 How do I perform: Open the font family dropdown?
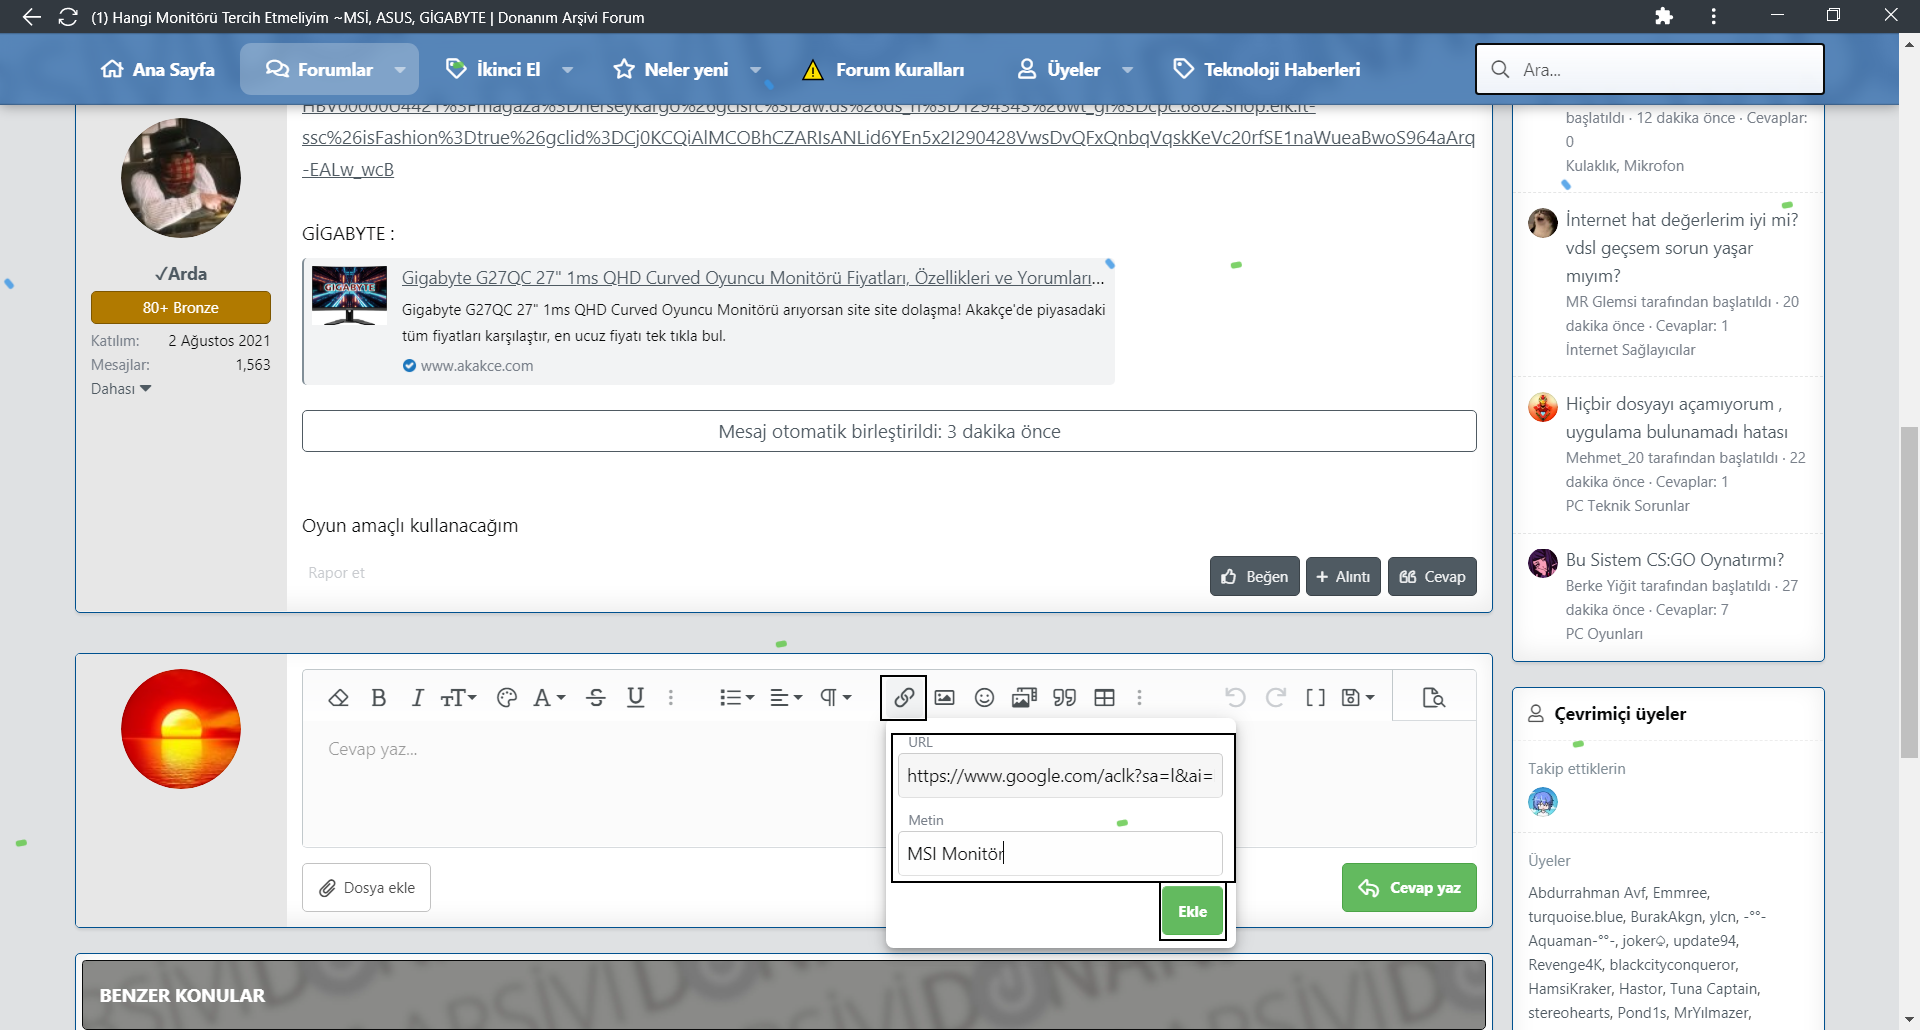click(549, 698)
